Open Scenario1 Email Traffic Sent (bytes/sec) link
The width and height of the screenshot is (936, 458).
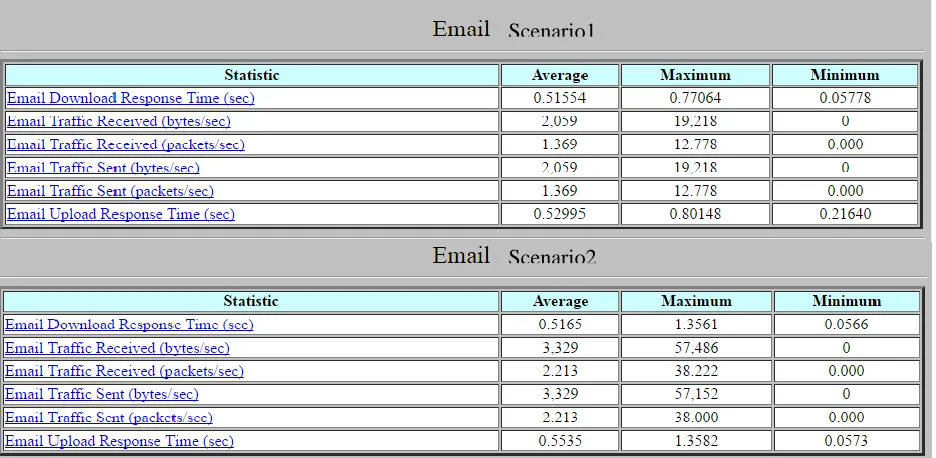(103, 168)
